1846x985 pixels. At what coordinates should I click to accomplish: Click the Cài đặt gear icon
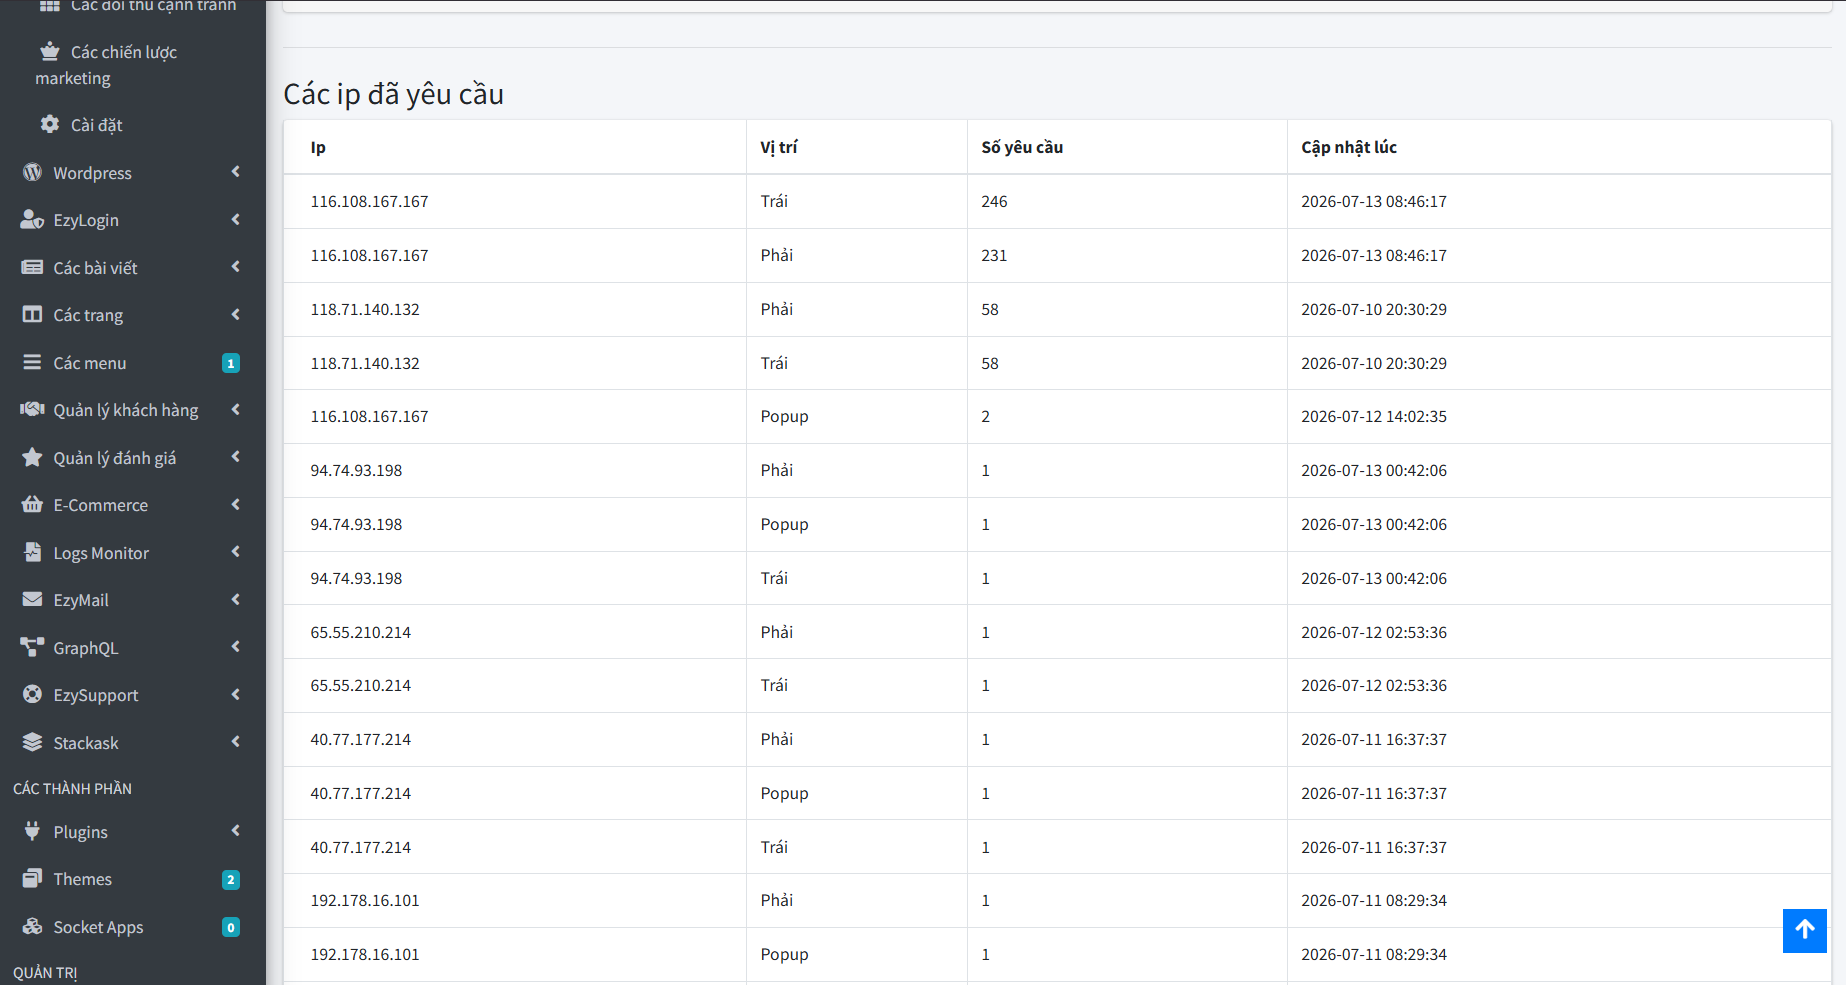tap(50, 124)
